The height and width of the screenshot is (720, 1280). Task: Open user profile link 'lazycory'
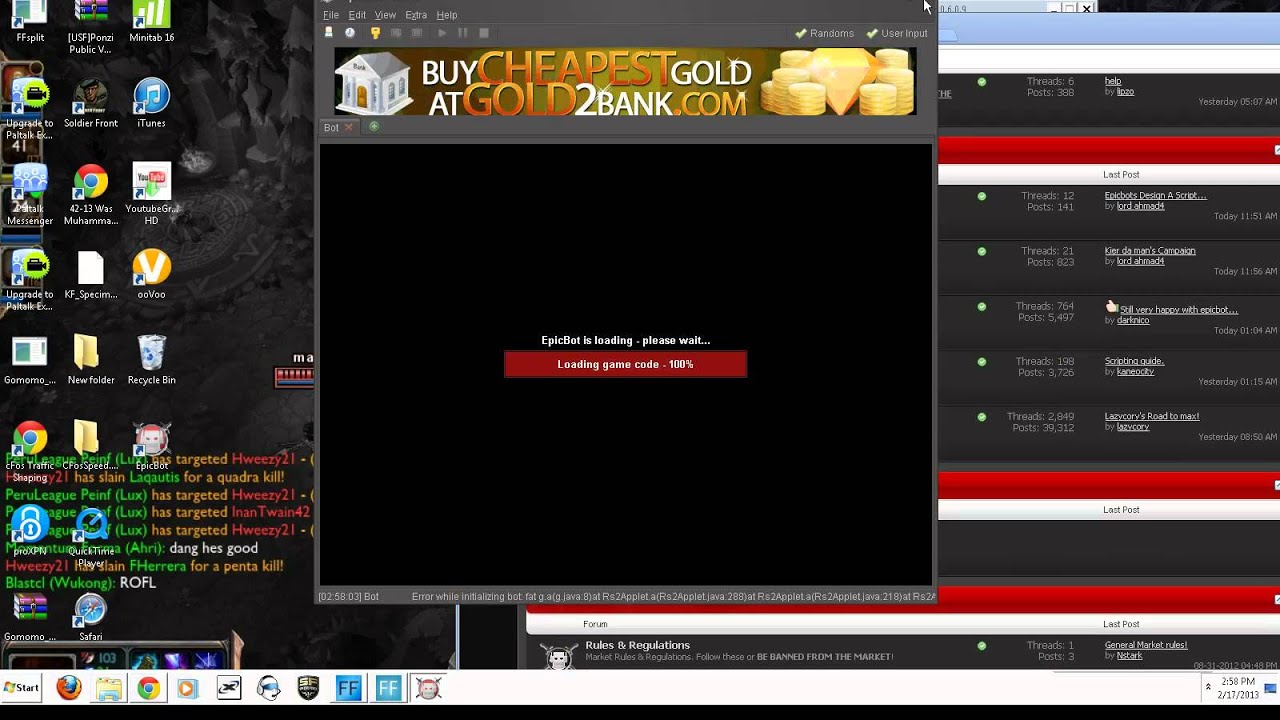[1133, 427]
